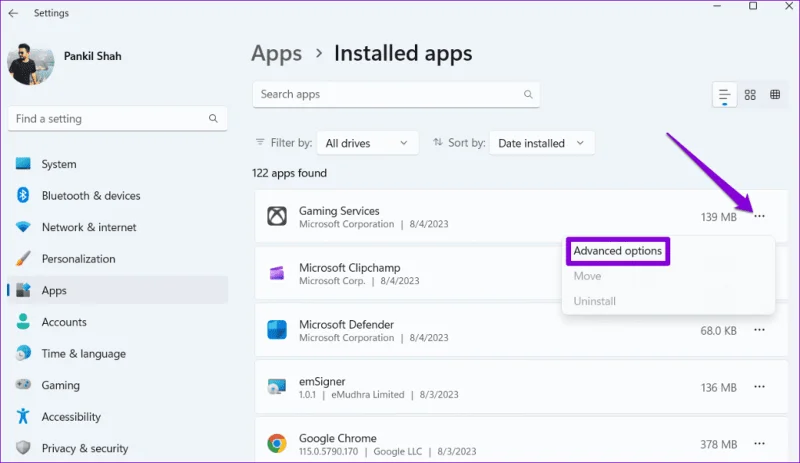Click the Google Chrome app icon

click(277, 444)
